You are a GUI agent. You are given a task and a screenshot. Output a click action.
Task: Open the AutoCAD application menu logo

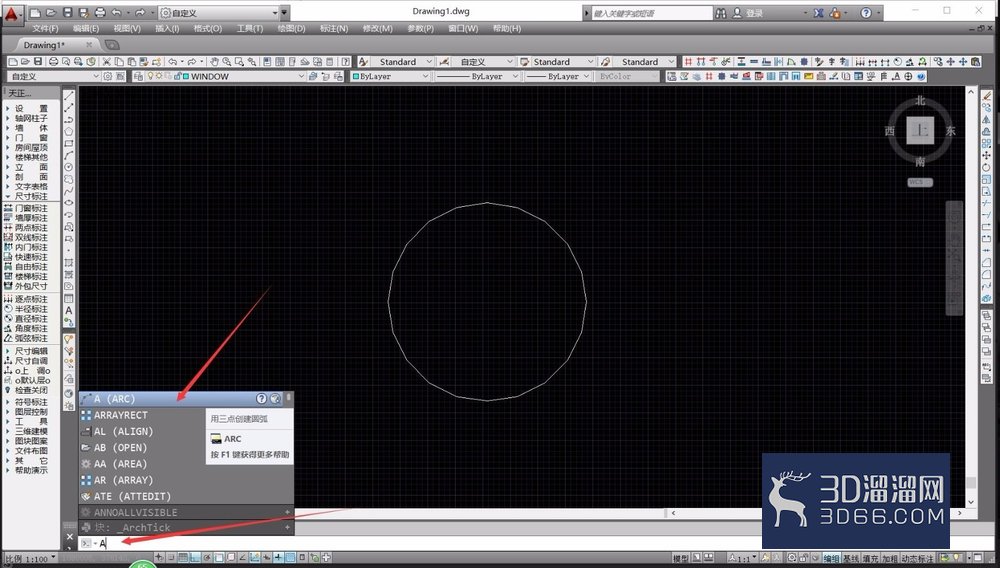(x=12, y=13)
